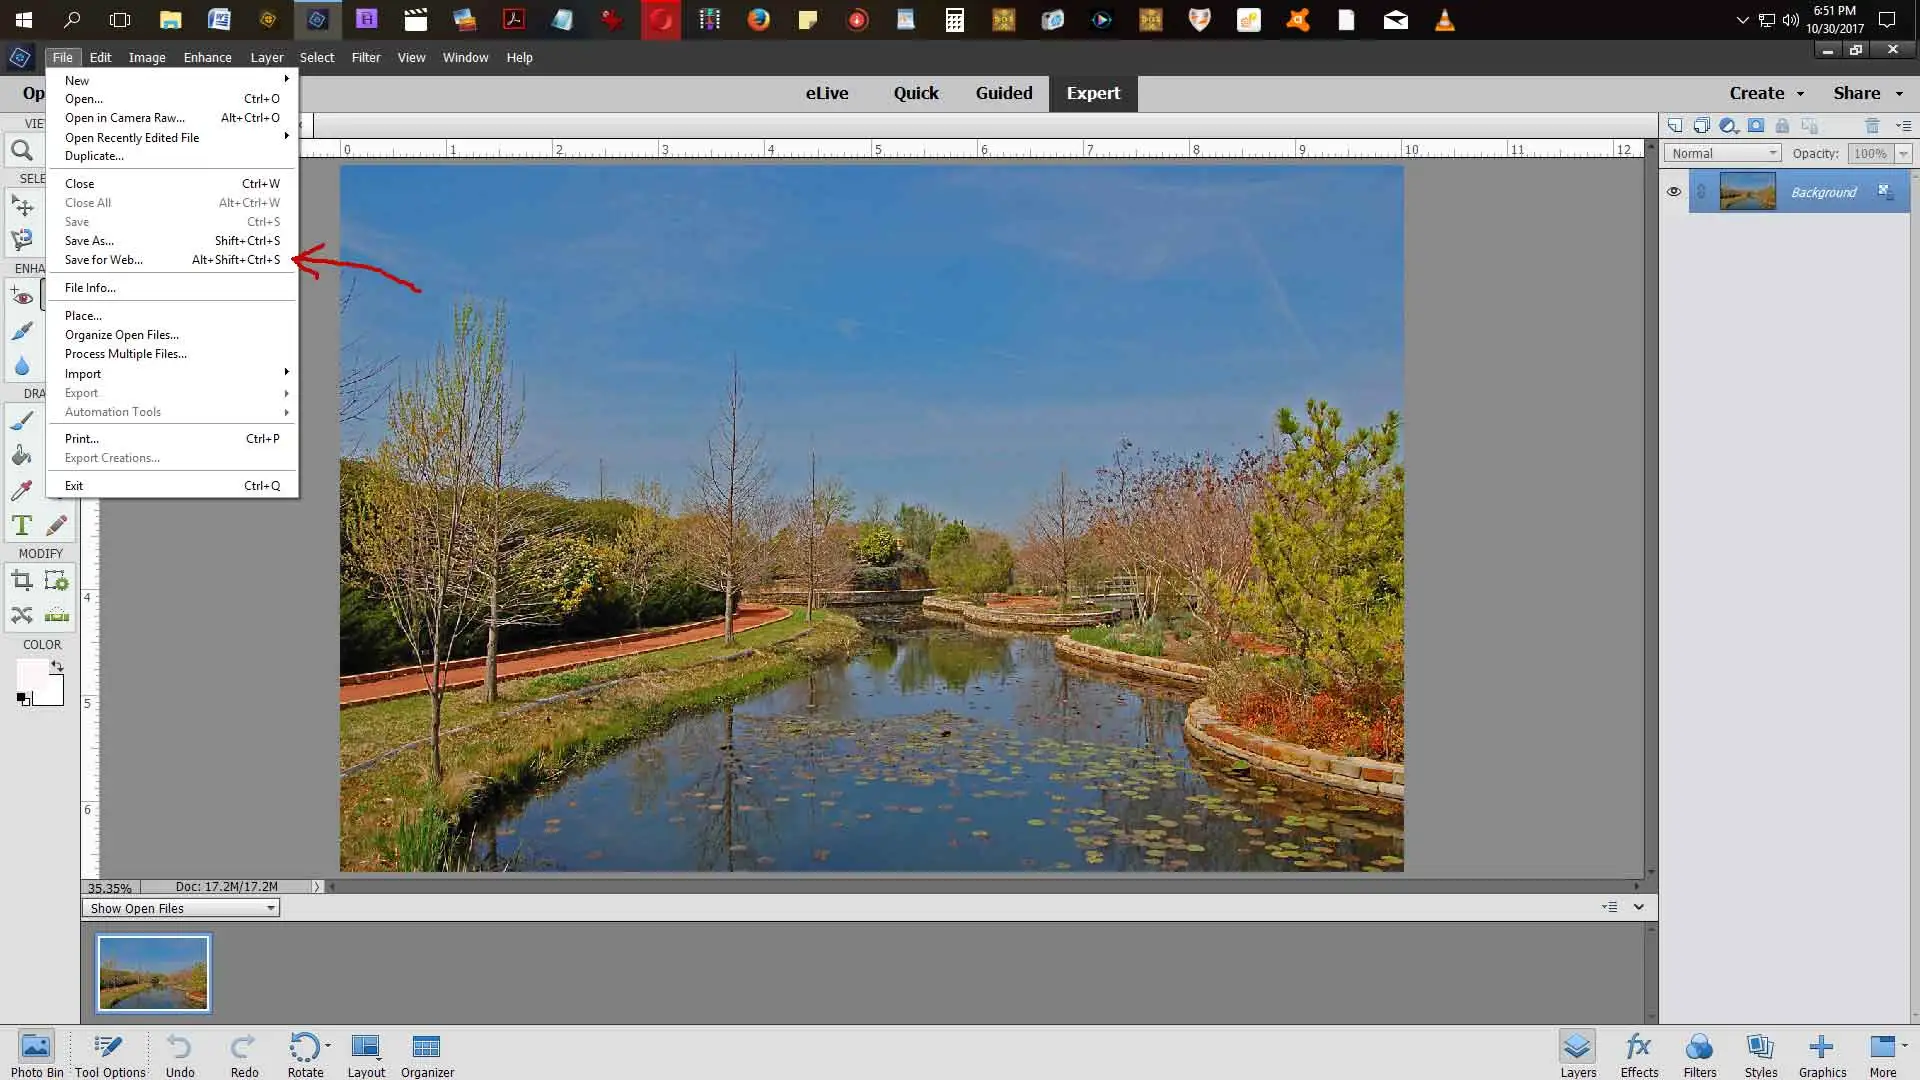
Task: Toggle the Tool Options panel
Action: point(109,1055)
